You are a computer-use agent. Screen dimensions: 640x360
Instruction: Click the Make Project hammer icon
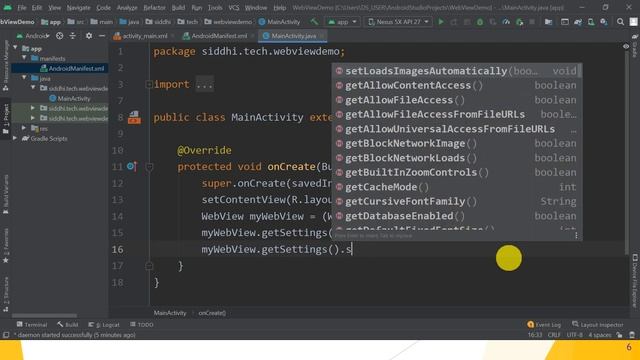coord(314,22)
